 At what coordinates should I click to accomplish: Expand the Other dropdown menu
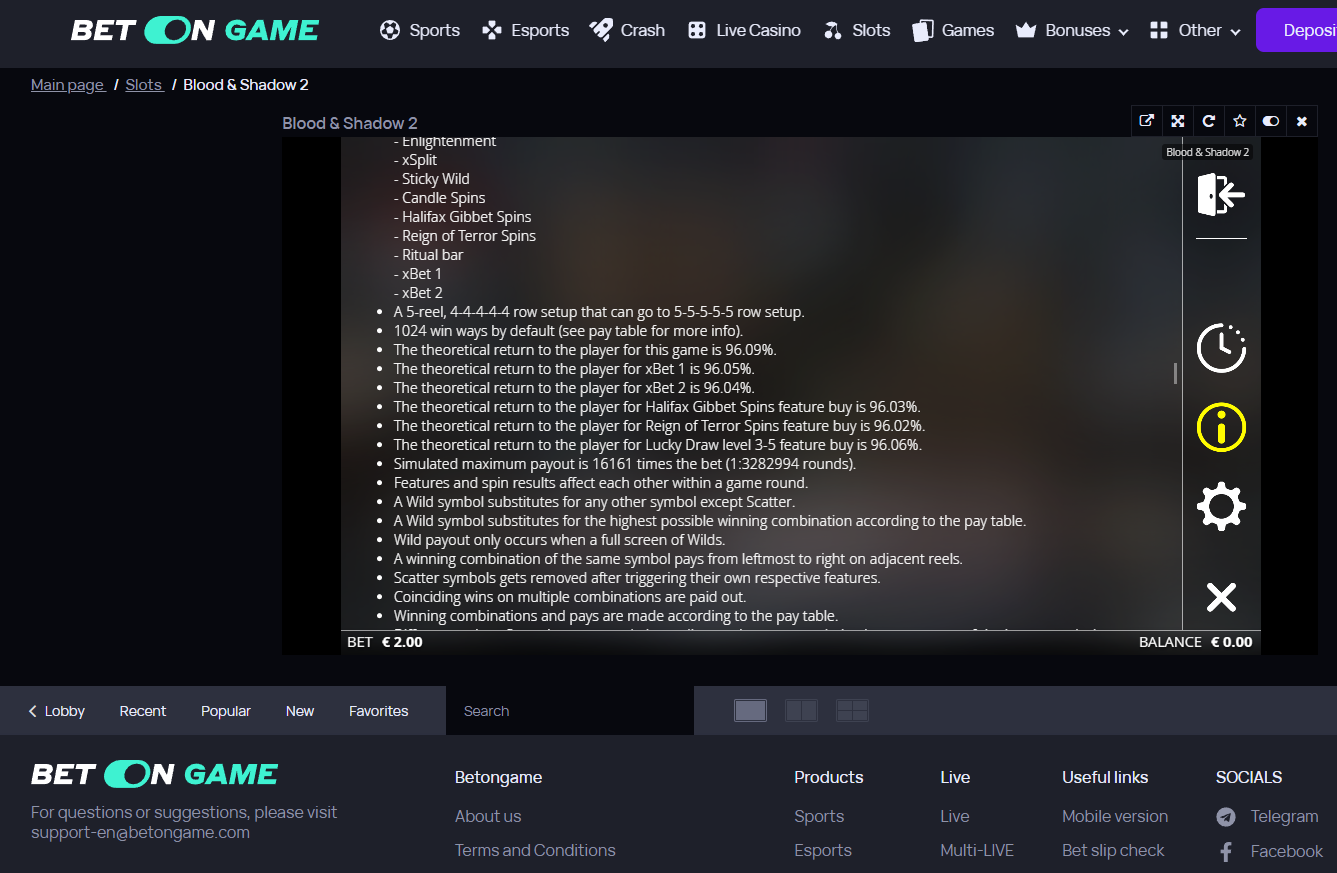click(x=1195, y=30)
